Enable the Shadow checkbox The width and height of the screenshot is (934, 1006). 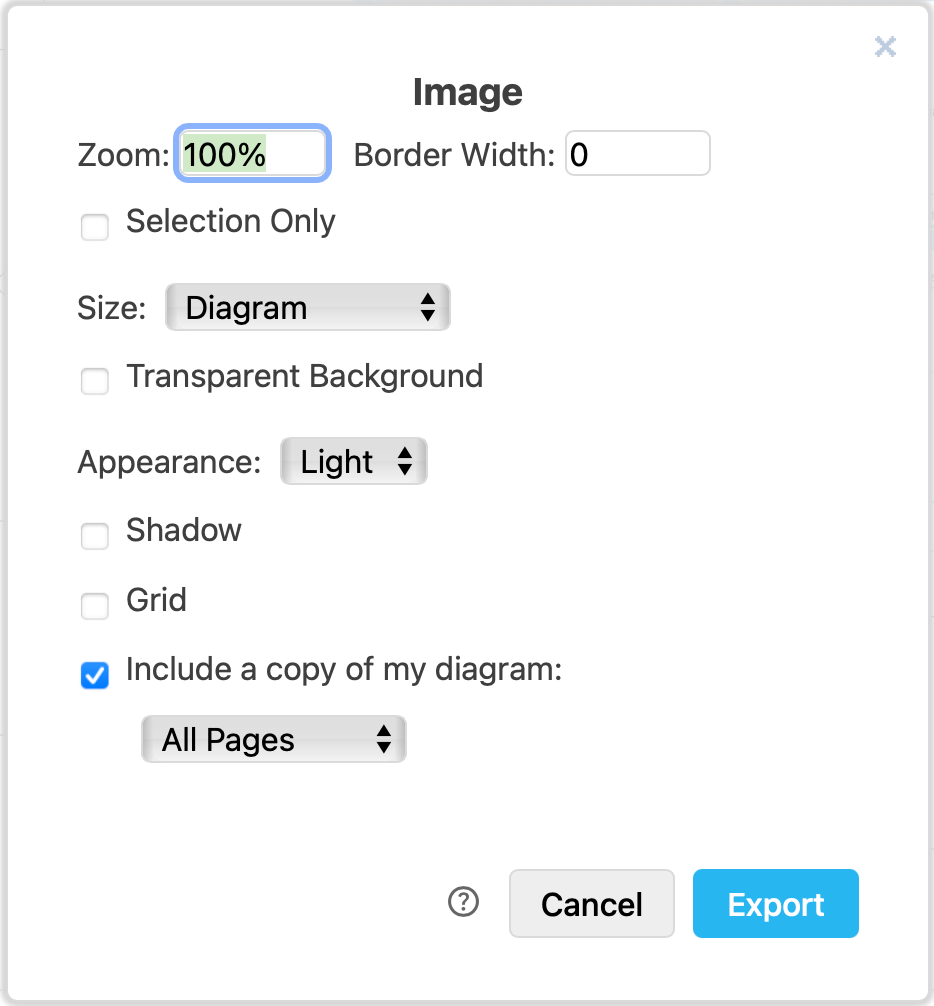tap(94, 536)
